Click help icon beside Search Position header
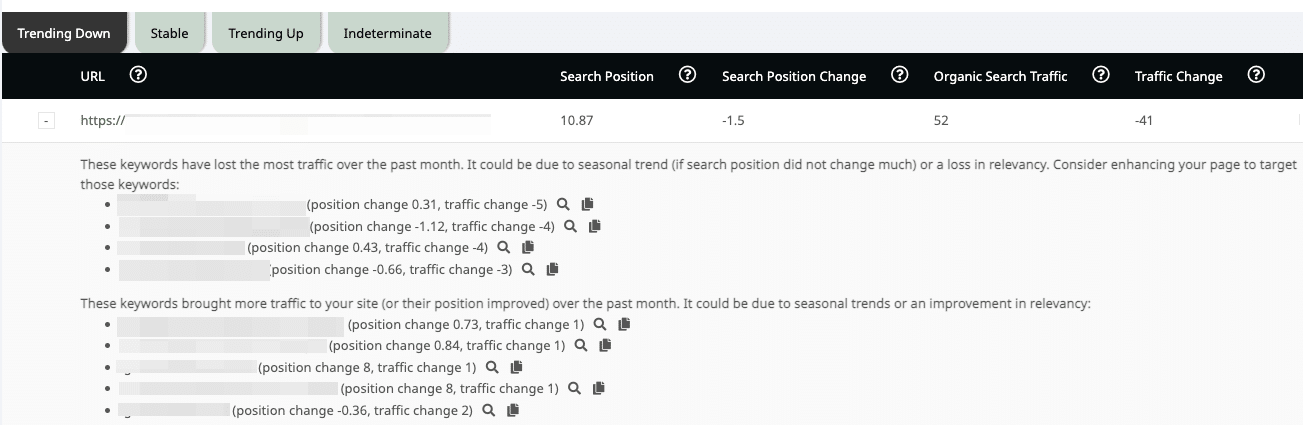This screenshot has width=1303, height=425. [687, 75]
